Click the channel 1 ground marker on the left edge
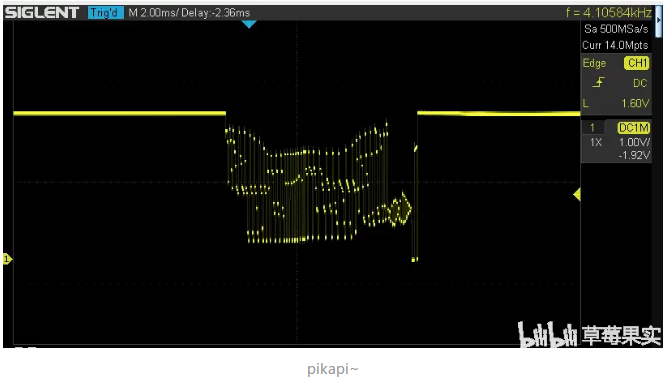Screen dimensions: 663x378 click(7, 259)
